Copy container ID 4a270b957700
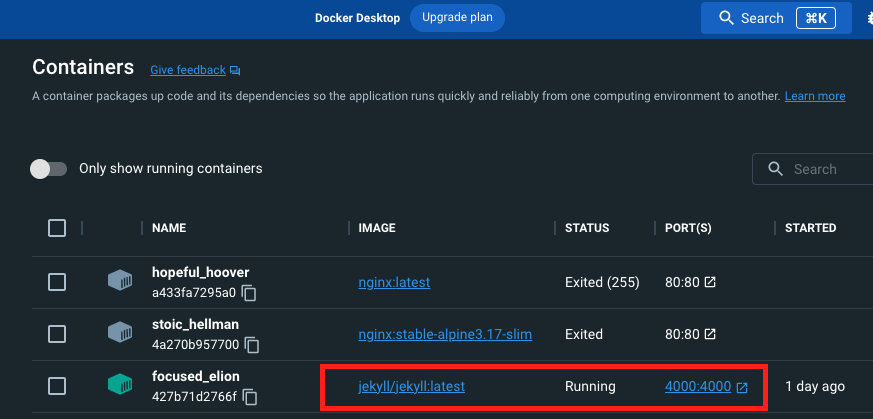Image resolution: width=873 pixels, height=419 pixels. point(252,345)
